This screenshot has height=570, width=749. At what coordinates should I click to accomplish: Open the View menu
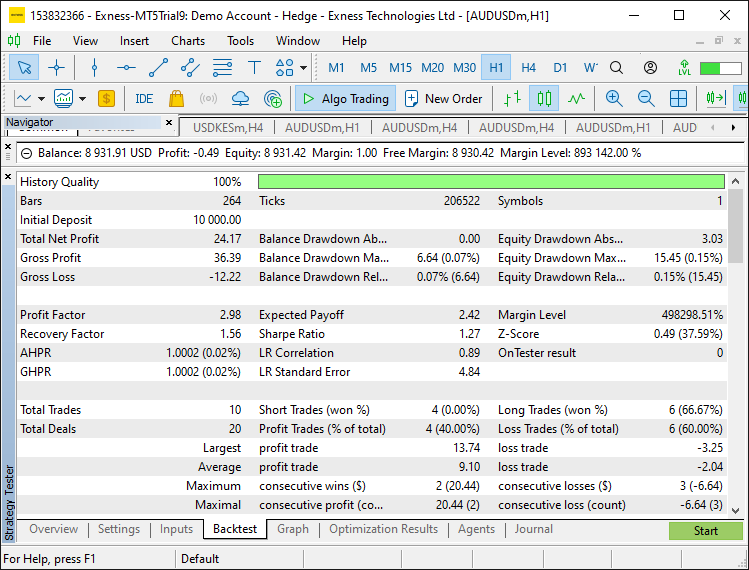click(85, 41)
